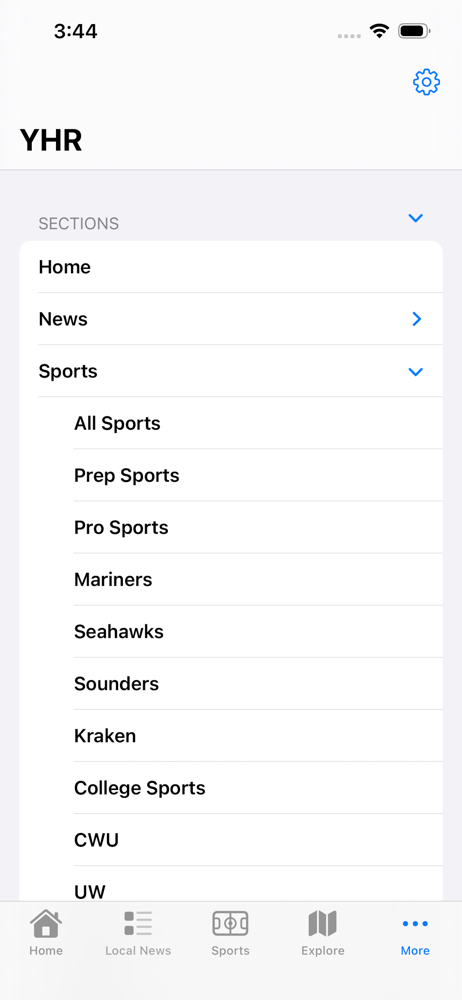This screenshot has height=1000, width=462.
Task: Collapse the Sports row chevron
Action: point(415,372)
